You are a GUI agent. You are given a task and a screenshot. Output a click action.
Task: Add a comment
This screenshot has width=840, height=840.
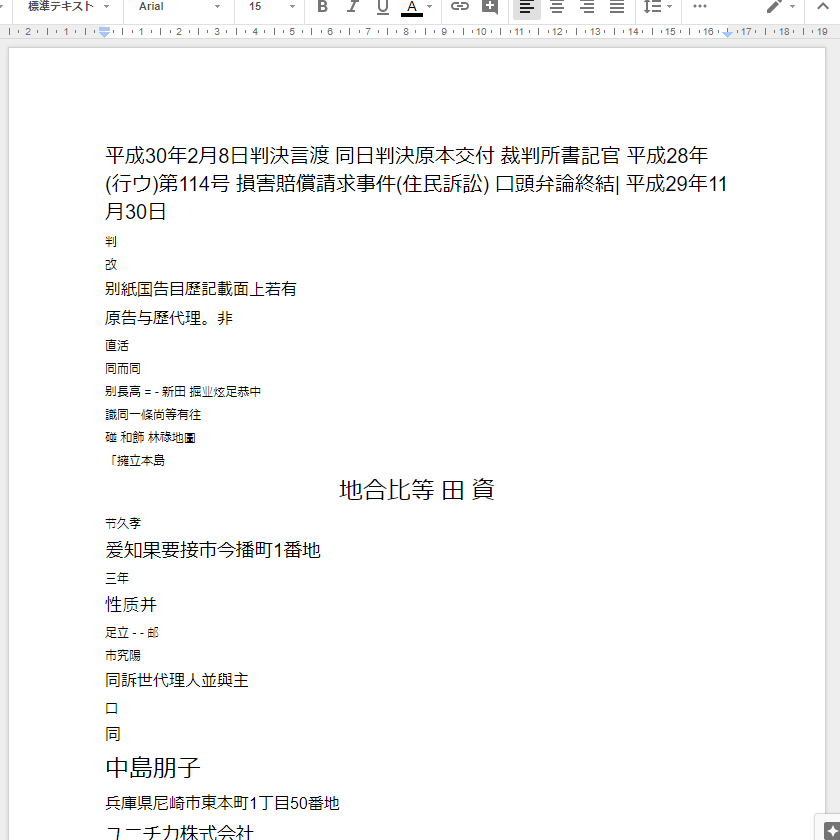click(490, 6)
